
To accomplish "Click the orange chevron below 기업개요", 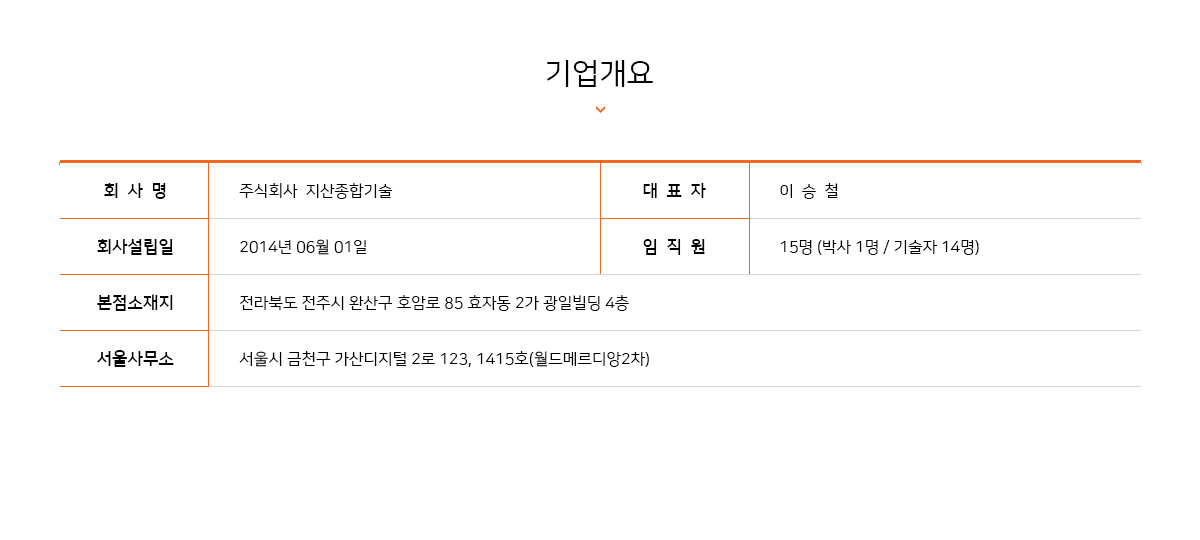I will (x=600, y=110).
